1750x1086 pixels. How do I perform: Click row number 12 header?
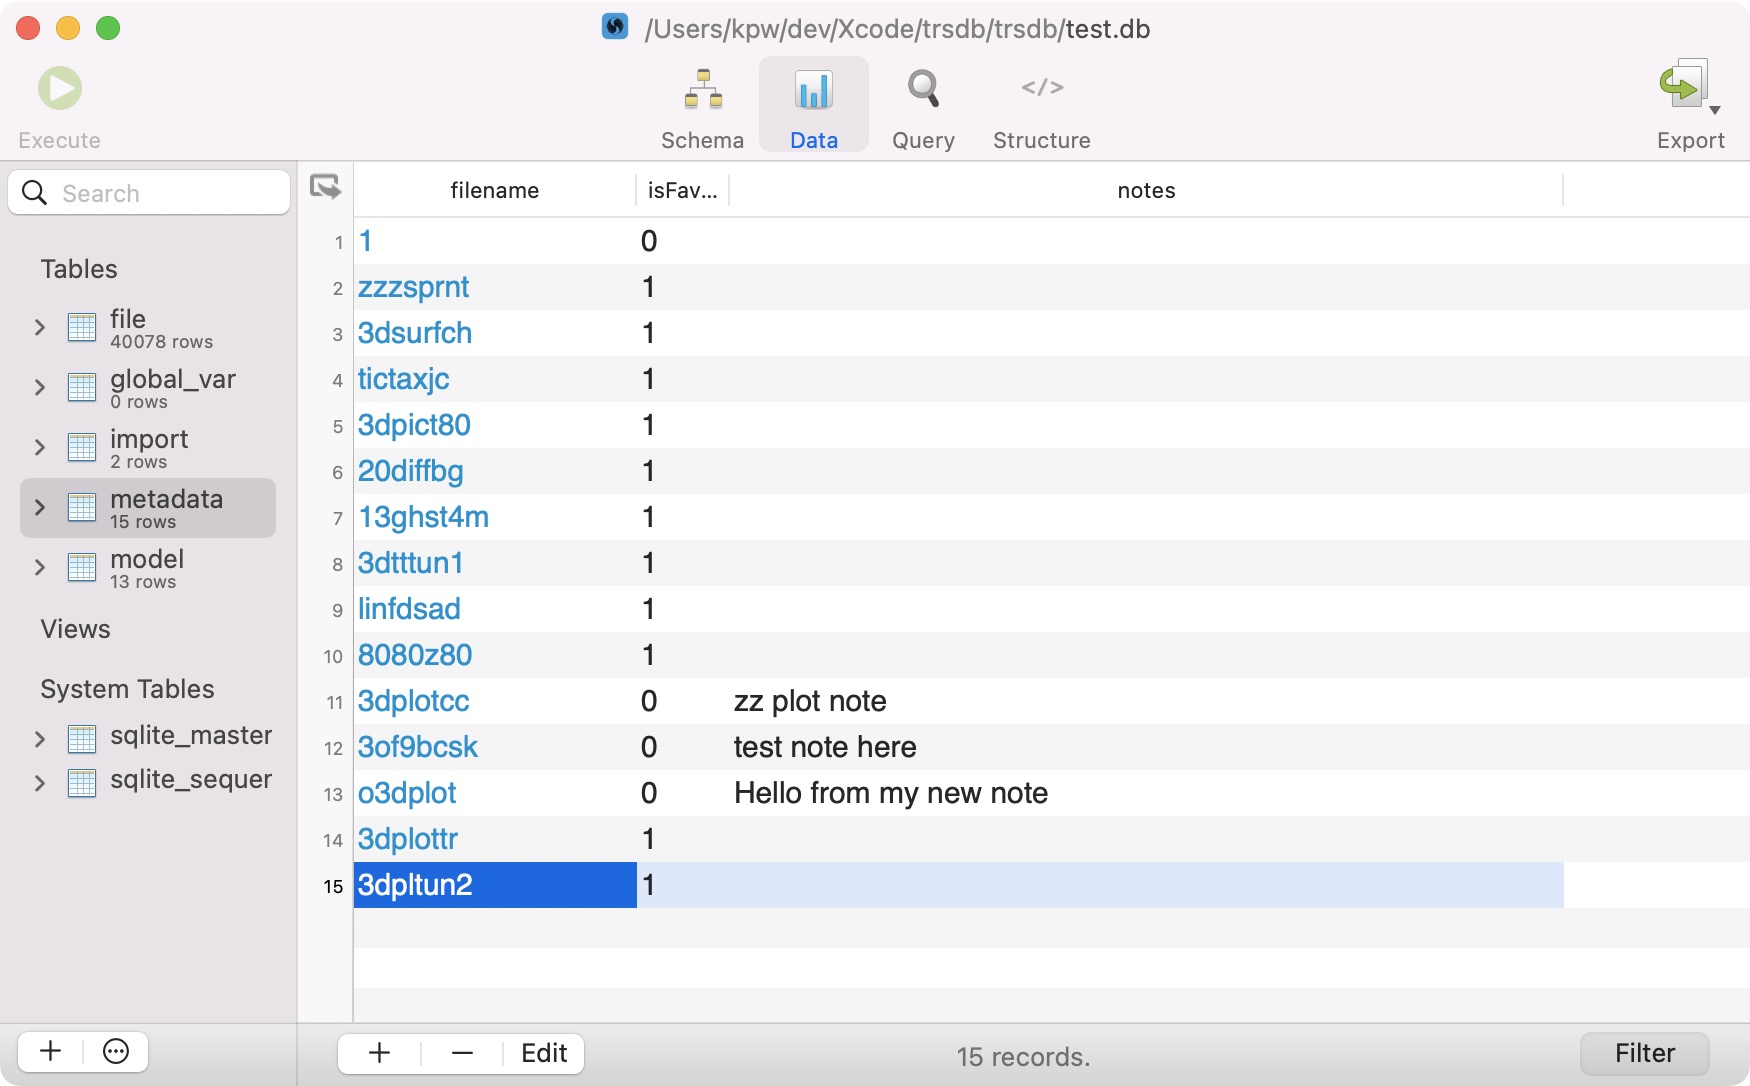pos(333,748)
